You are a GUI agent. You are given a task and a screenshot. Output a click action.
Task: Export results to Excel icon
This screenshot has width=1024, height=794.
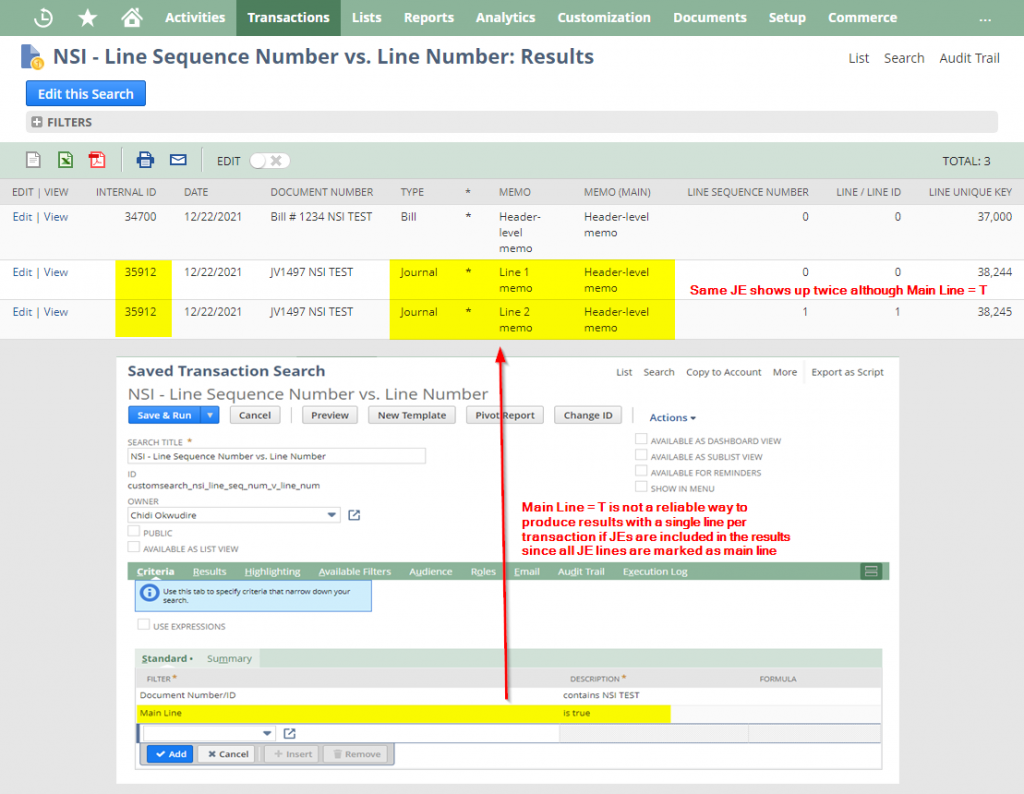[65, 160]
